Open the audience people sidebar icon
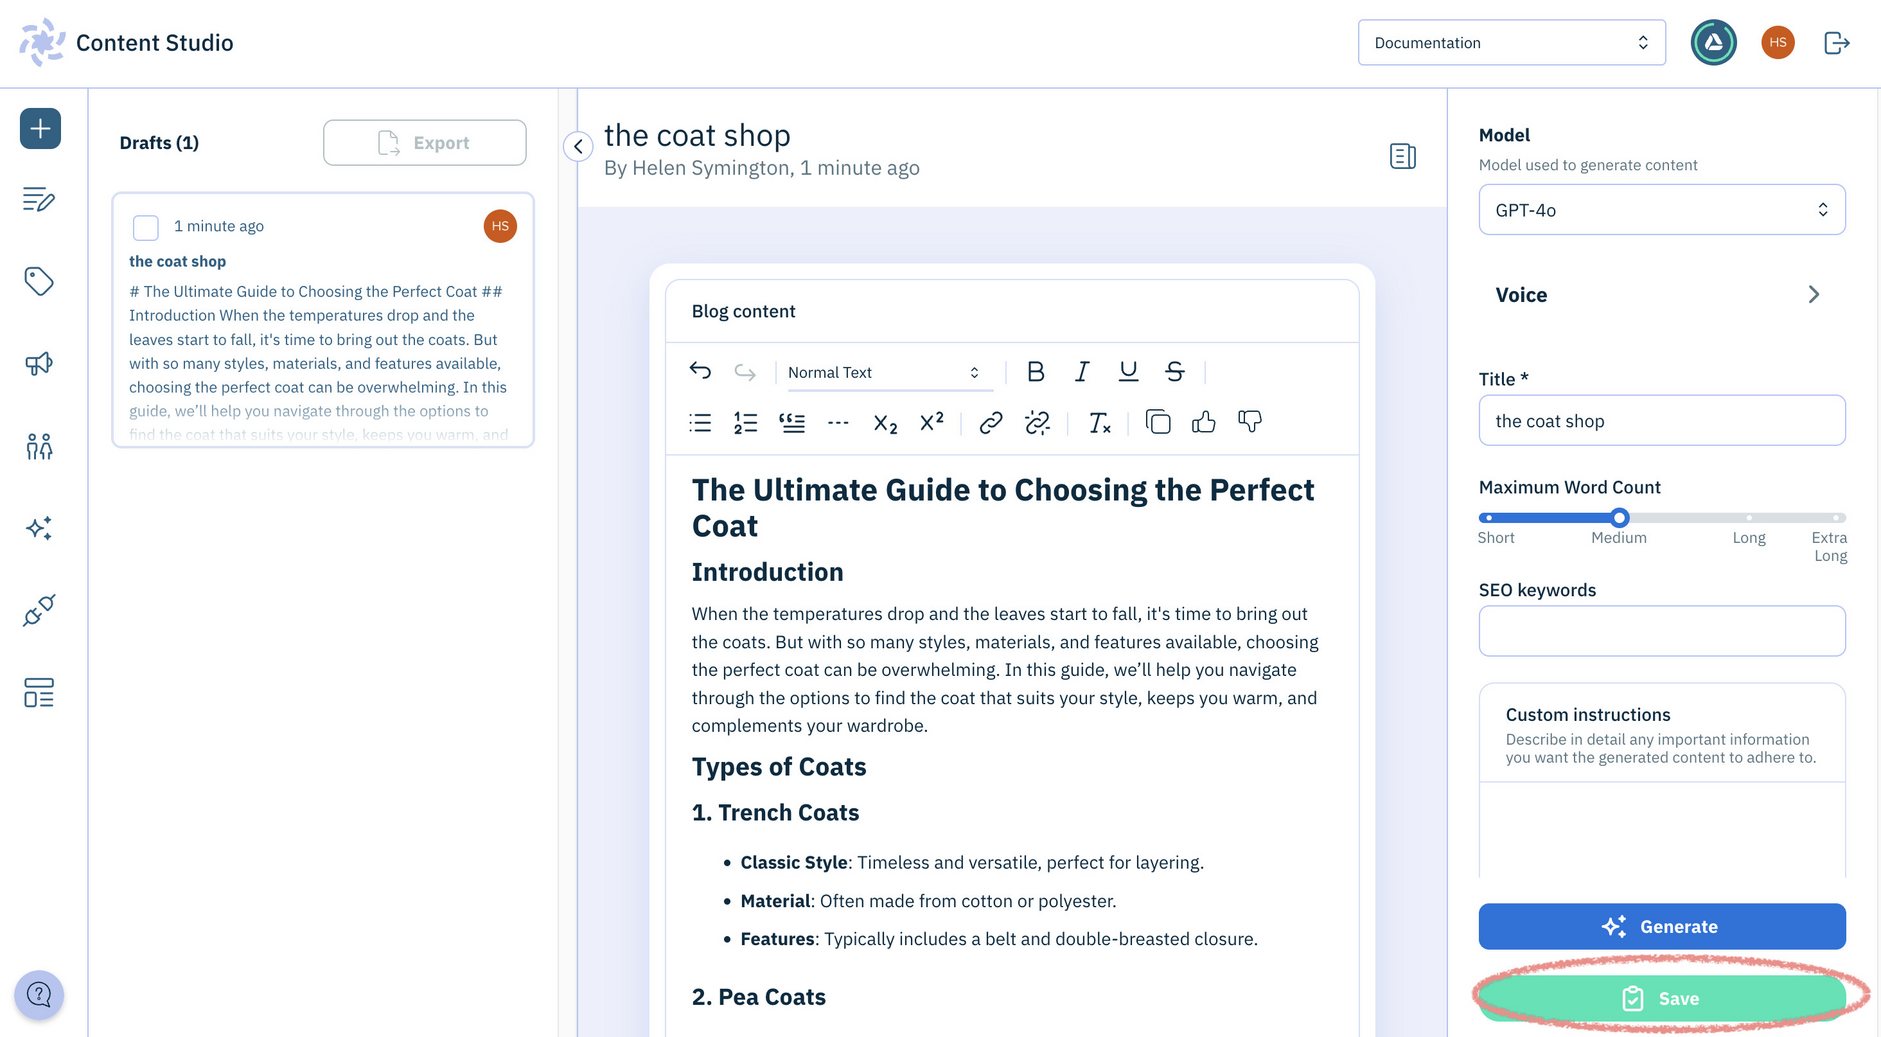The width and height of the screenshot is (1881, 1037). [x=39, y=446]
